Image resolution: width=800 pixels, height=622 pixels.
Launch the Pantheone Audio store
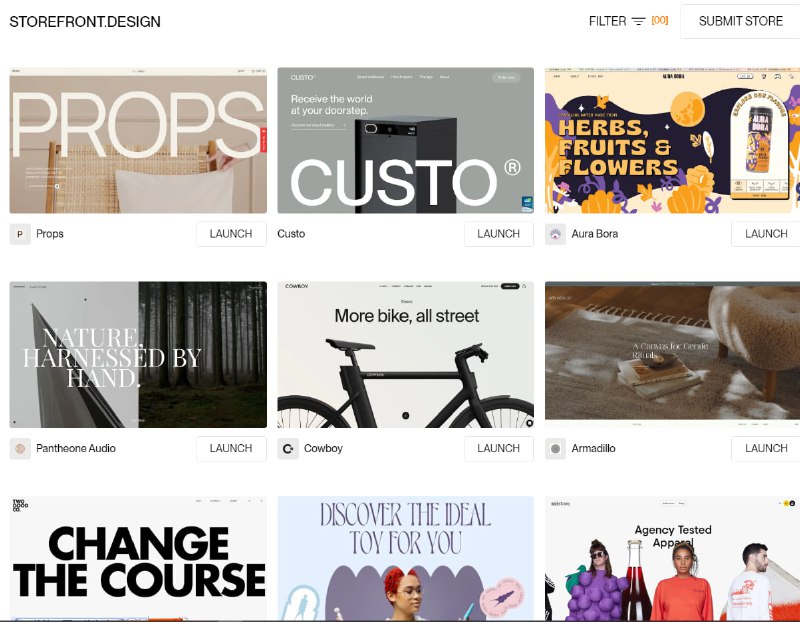231,448
